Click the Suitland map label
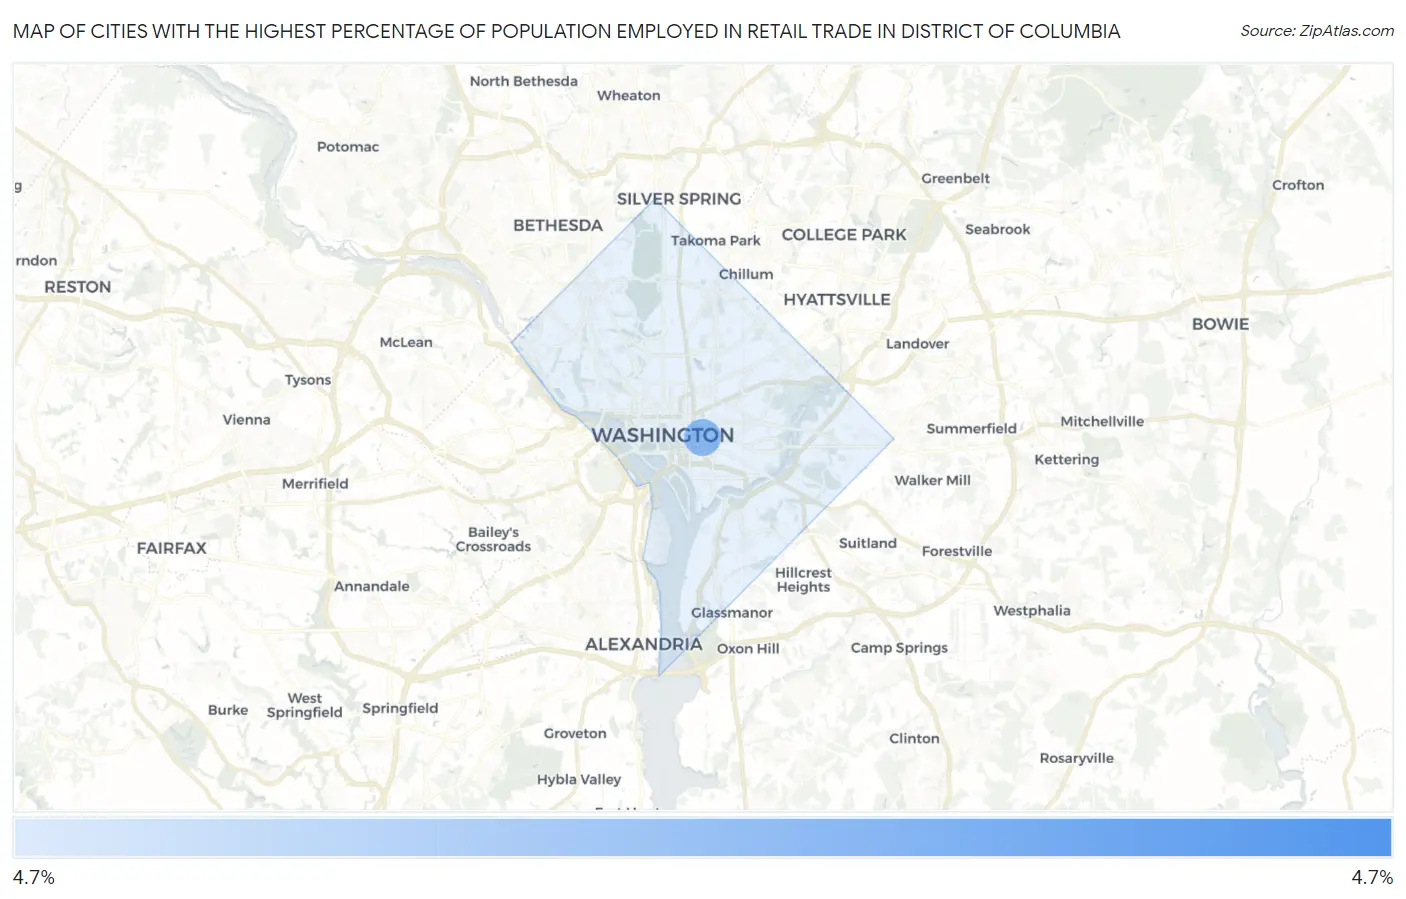1406x899 pixels. tap(868, 543)
